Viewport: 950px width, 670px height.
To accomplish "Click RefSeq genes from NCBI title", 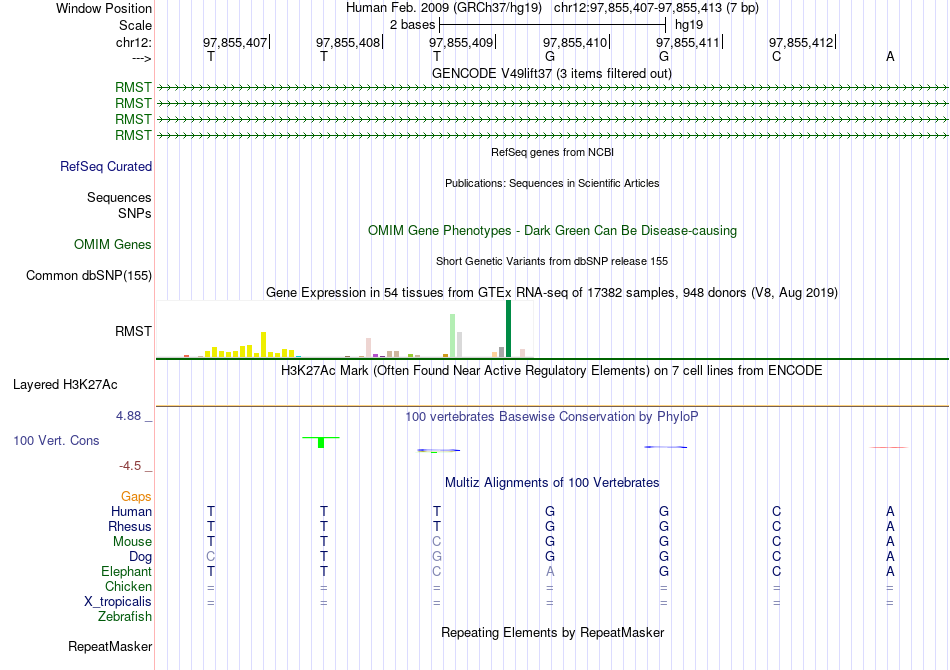I will tap(552, 152).
